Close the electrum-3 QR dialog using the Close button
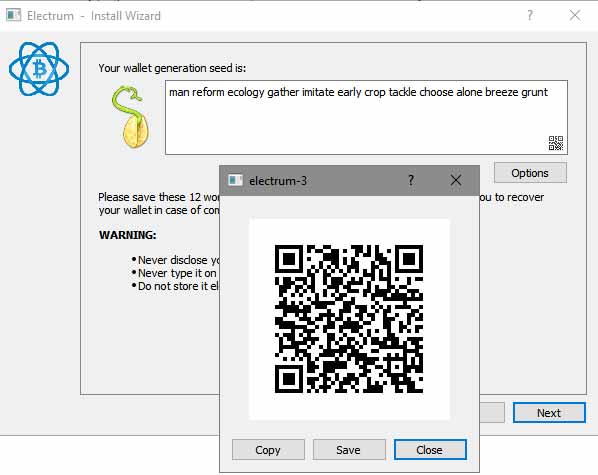 430,450
